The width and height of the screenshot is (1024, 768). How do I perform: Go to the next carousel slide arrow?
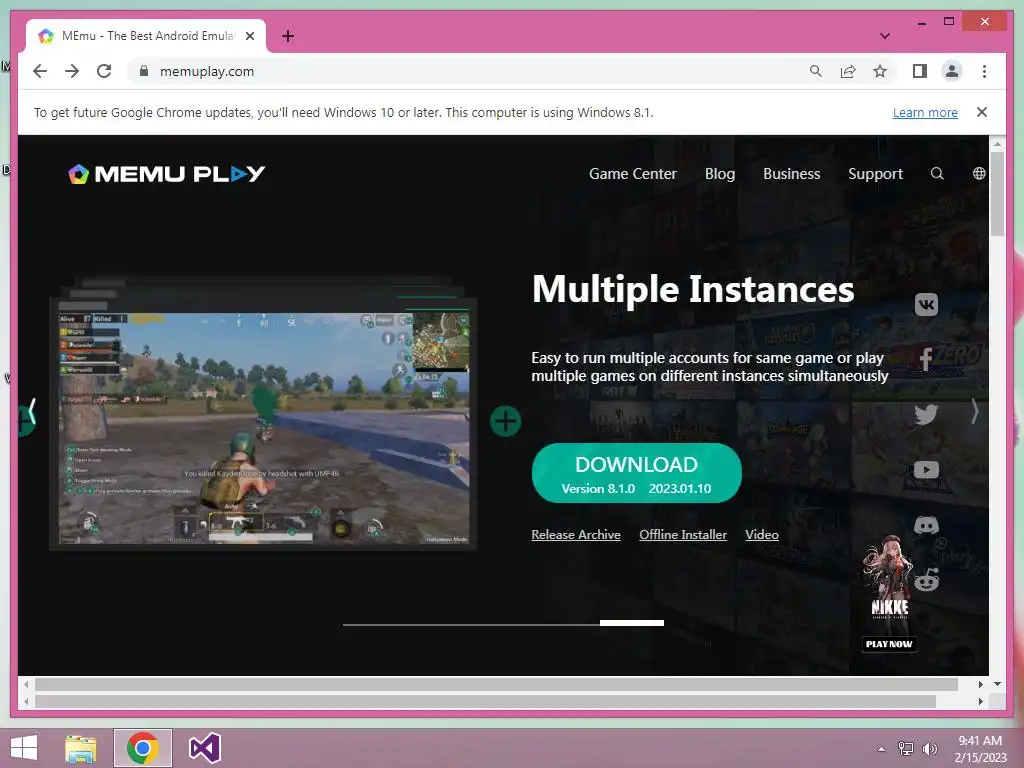[x=974, y=411]
